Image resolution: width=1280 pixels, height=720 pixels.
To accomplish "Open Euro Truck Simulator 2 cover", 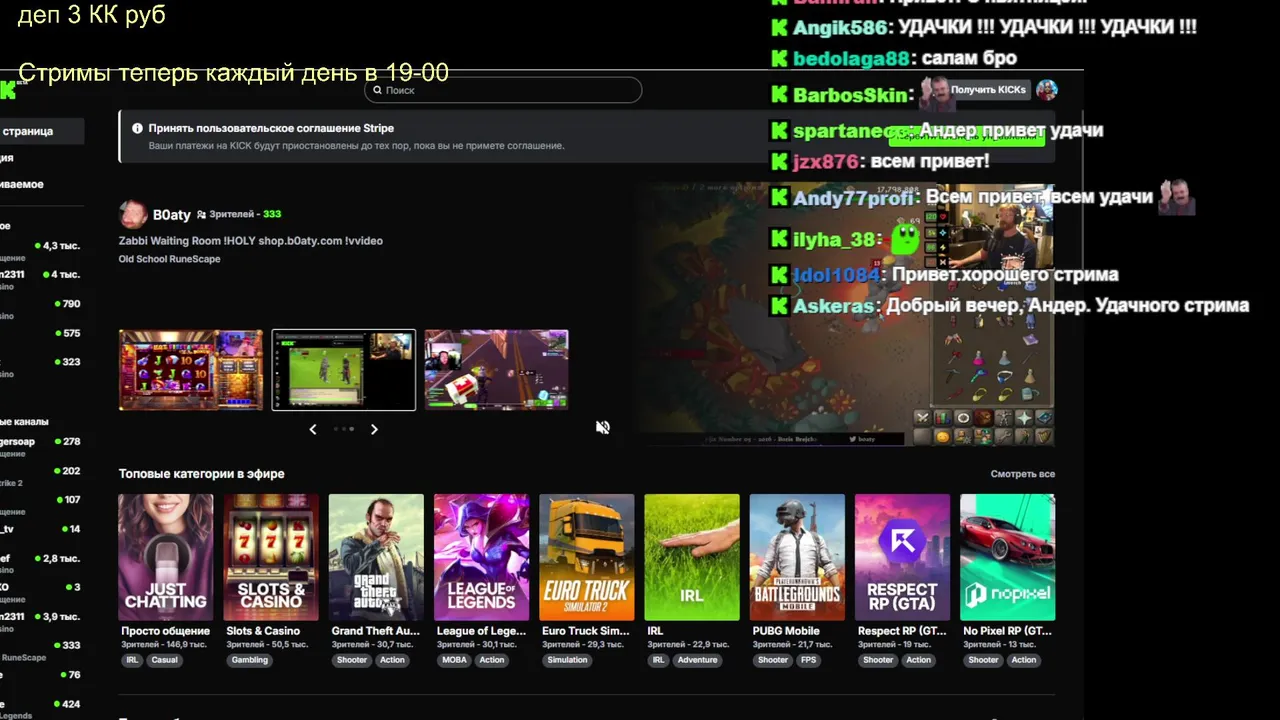I will (x=586, y=557).
